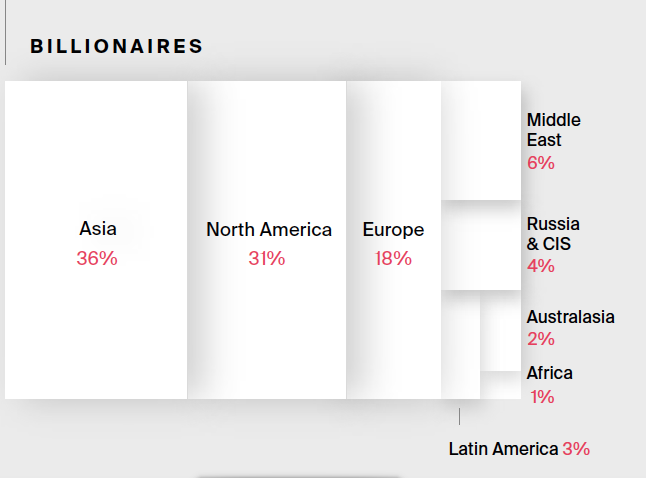This screenshot has height=478, width=646.
Task: Click the BILLIONAIRES heading
Action: click(x=117, y=46)
